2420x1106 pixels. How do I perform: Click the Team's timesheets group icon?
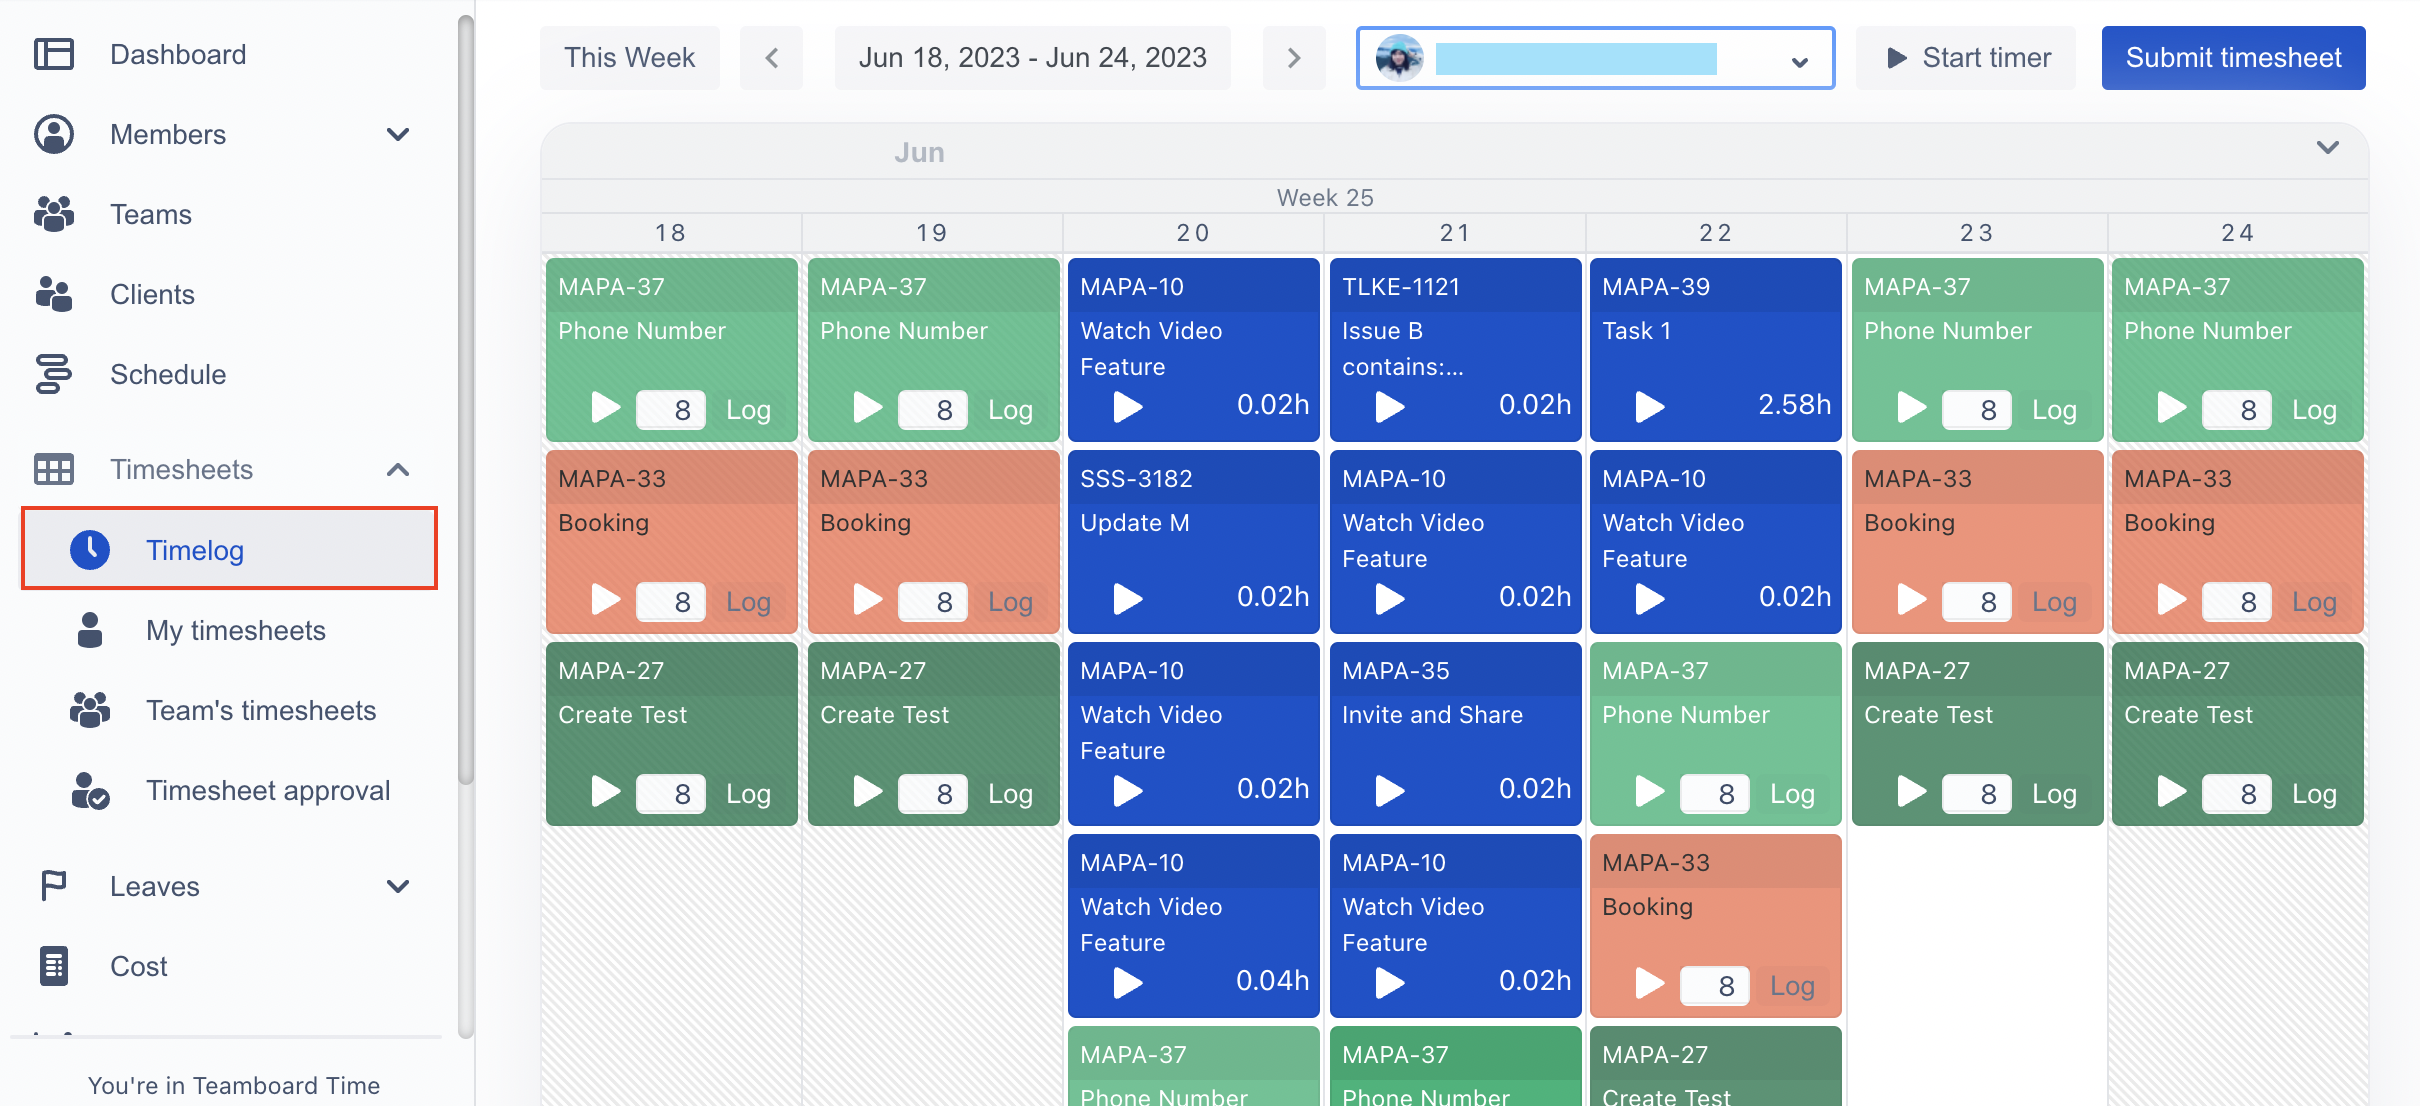coord(90,710)
